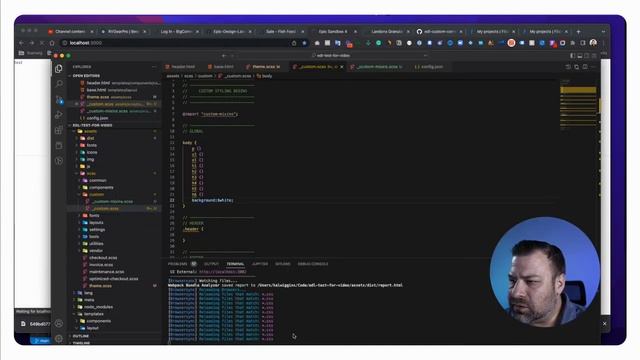Click the browser back arrow

pyautogui.click(x=21, y=43)
